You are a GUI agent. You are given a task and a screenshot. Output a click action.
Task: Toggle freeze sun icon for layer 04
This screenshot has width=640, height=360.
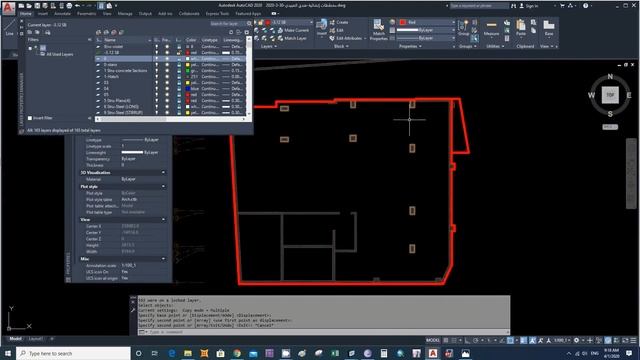[x=167, y=89]
